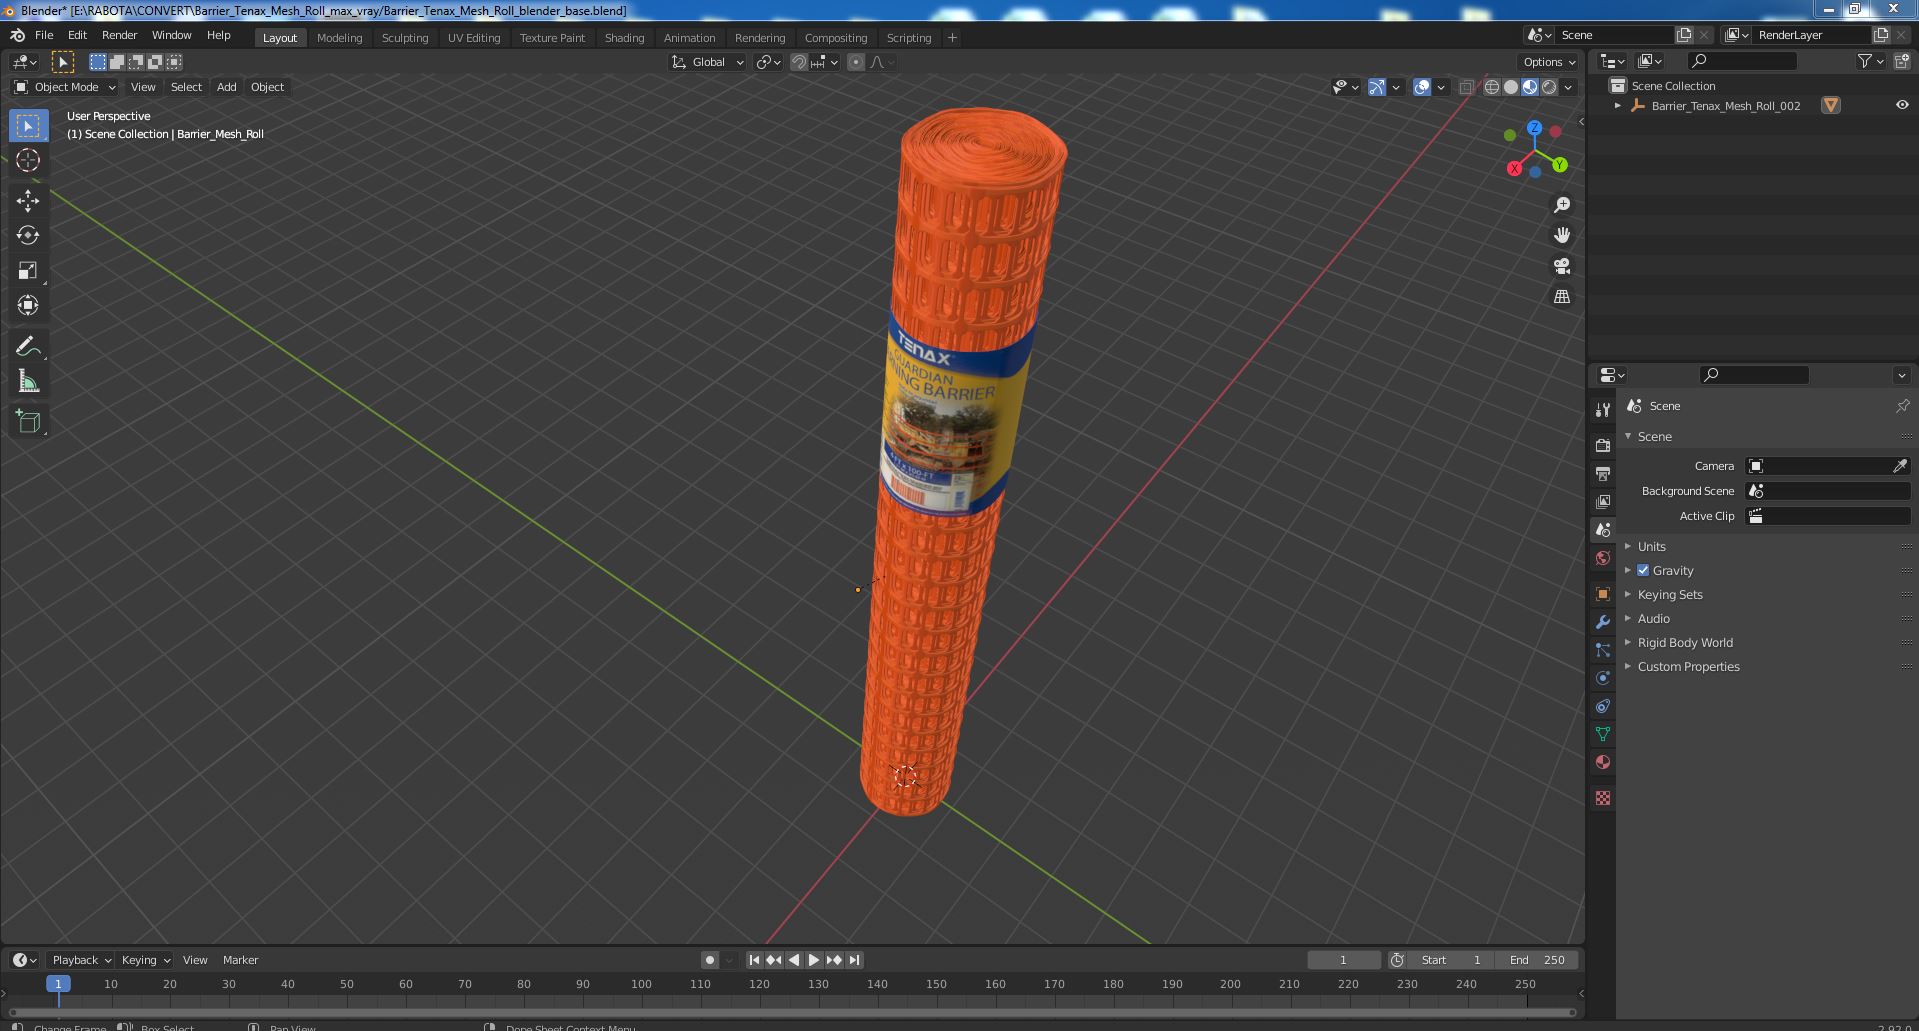Open the Material properties tab

[x=1603, y=762]
